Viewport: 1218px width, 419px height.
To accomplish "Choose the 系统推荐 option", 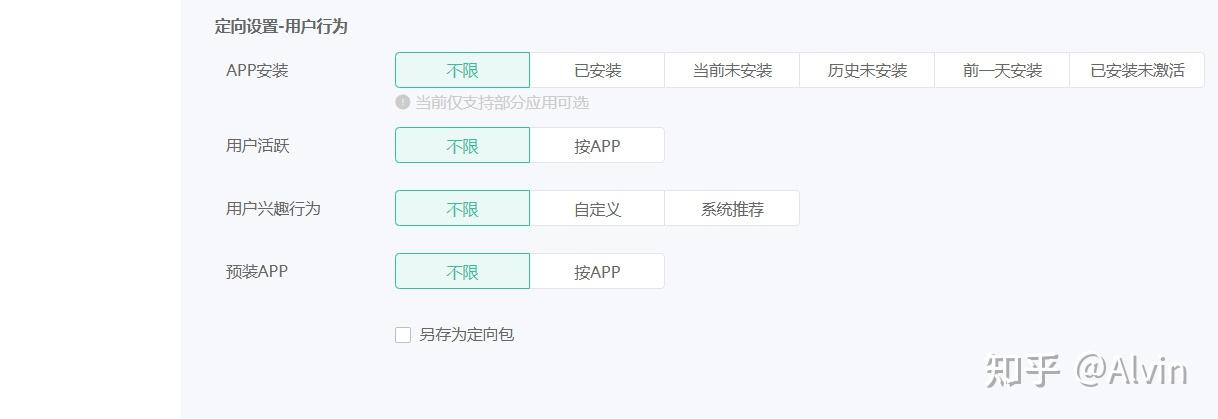I will (732, 209).
